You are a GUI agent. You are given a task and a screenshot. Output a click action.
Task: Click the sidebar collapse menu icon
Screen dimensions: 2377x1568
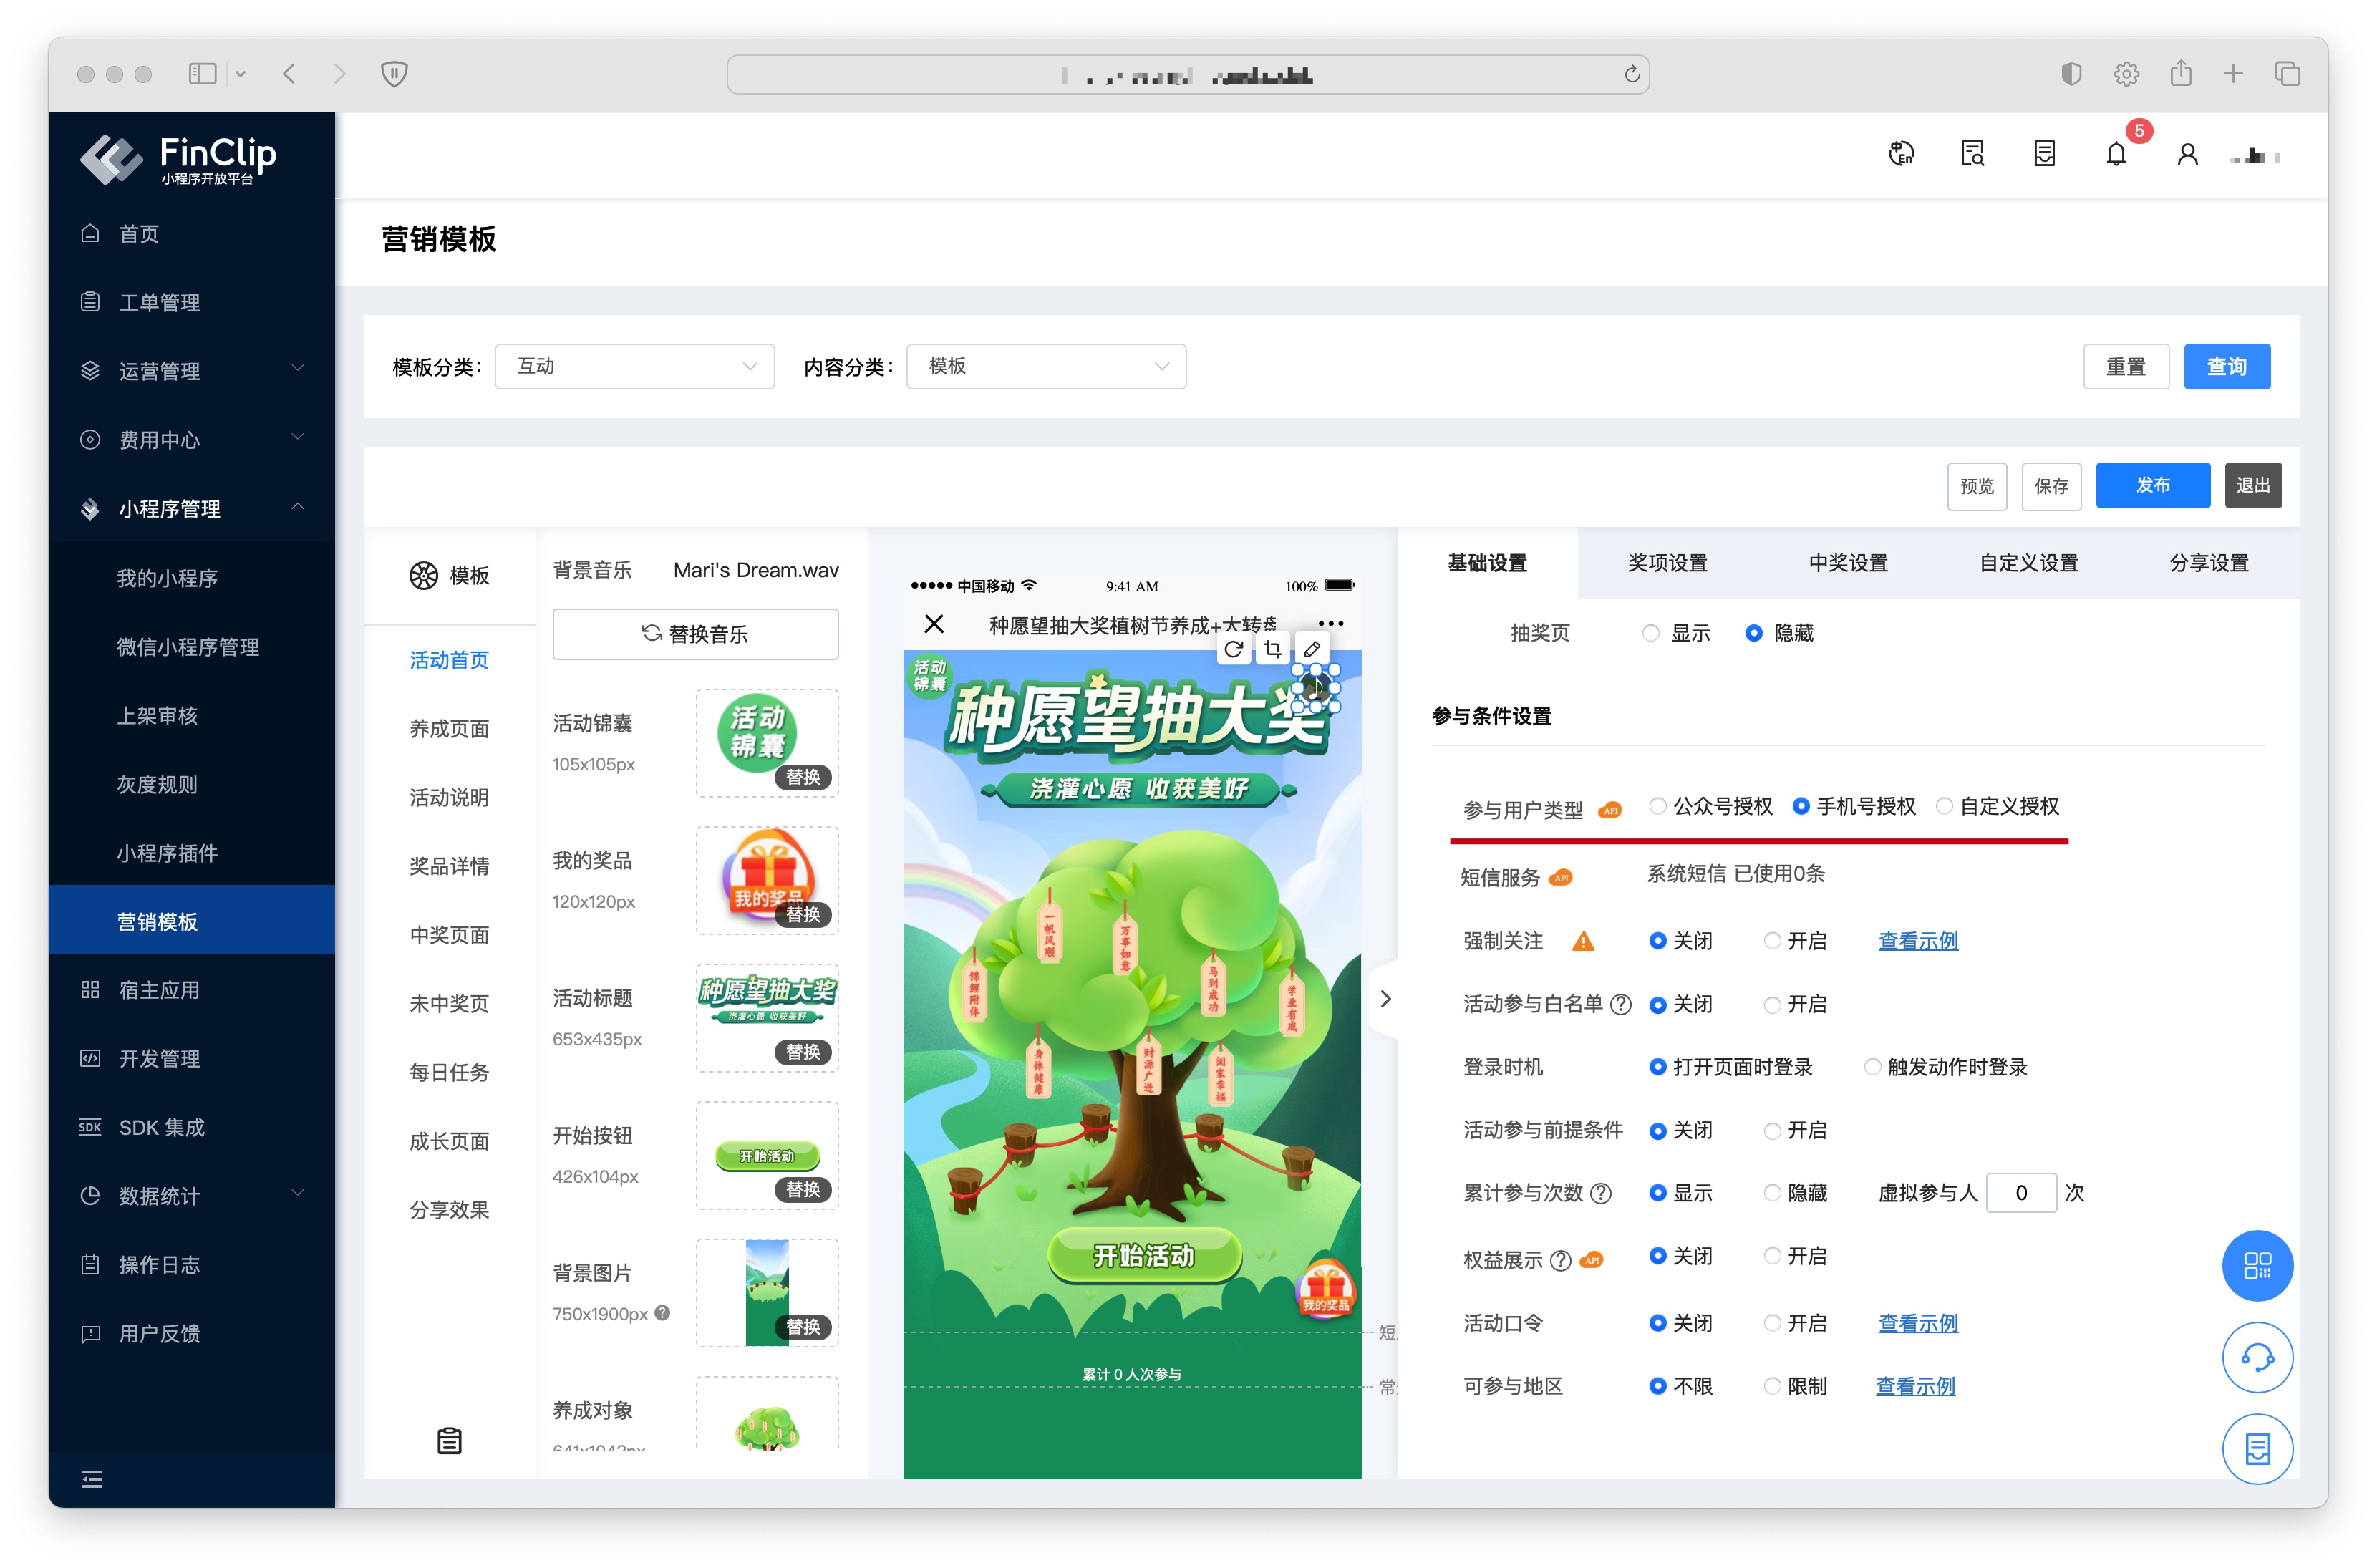91,1478
